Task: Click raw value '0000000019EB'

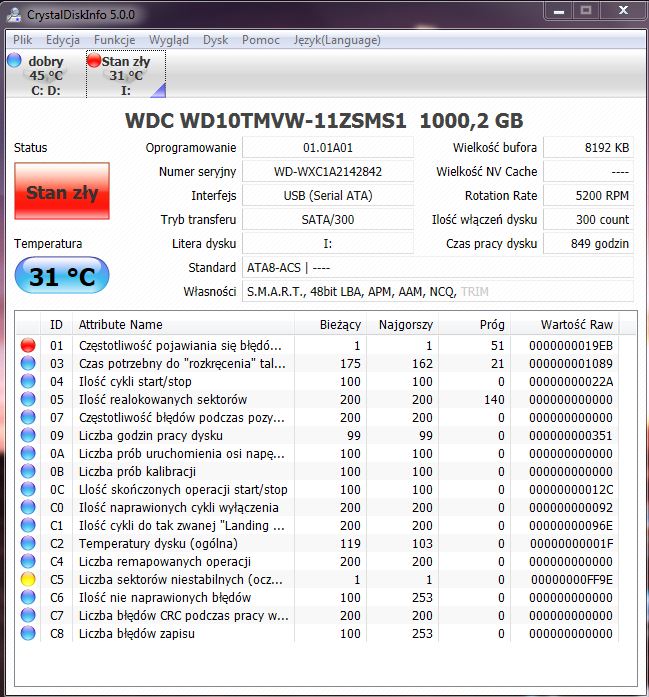Action: [x=571, y=346]
